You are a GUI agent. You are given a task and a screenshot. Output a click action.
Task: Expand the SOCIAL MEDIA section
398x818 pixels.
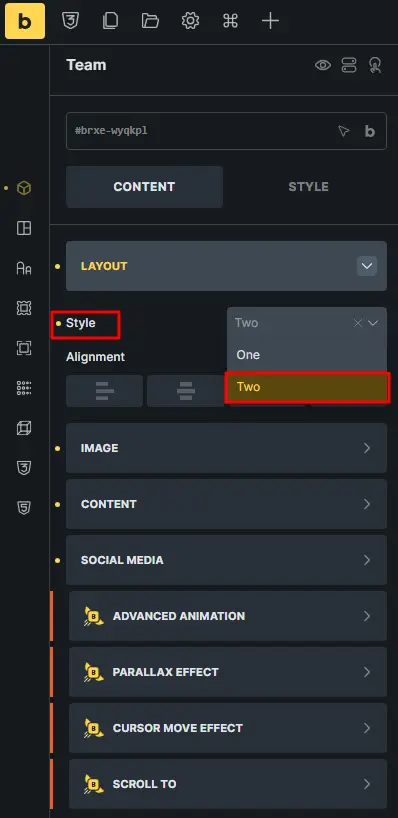226,560
